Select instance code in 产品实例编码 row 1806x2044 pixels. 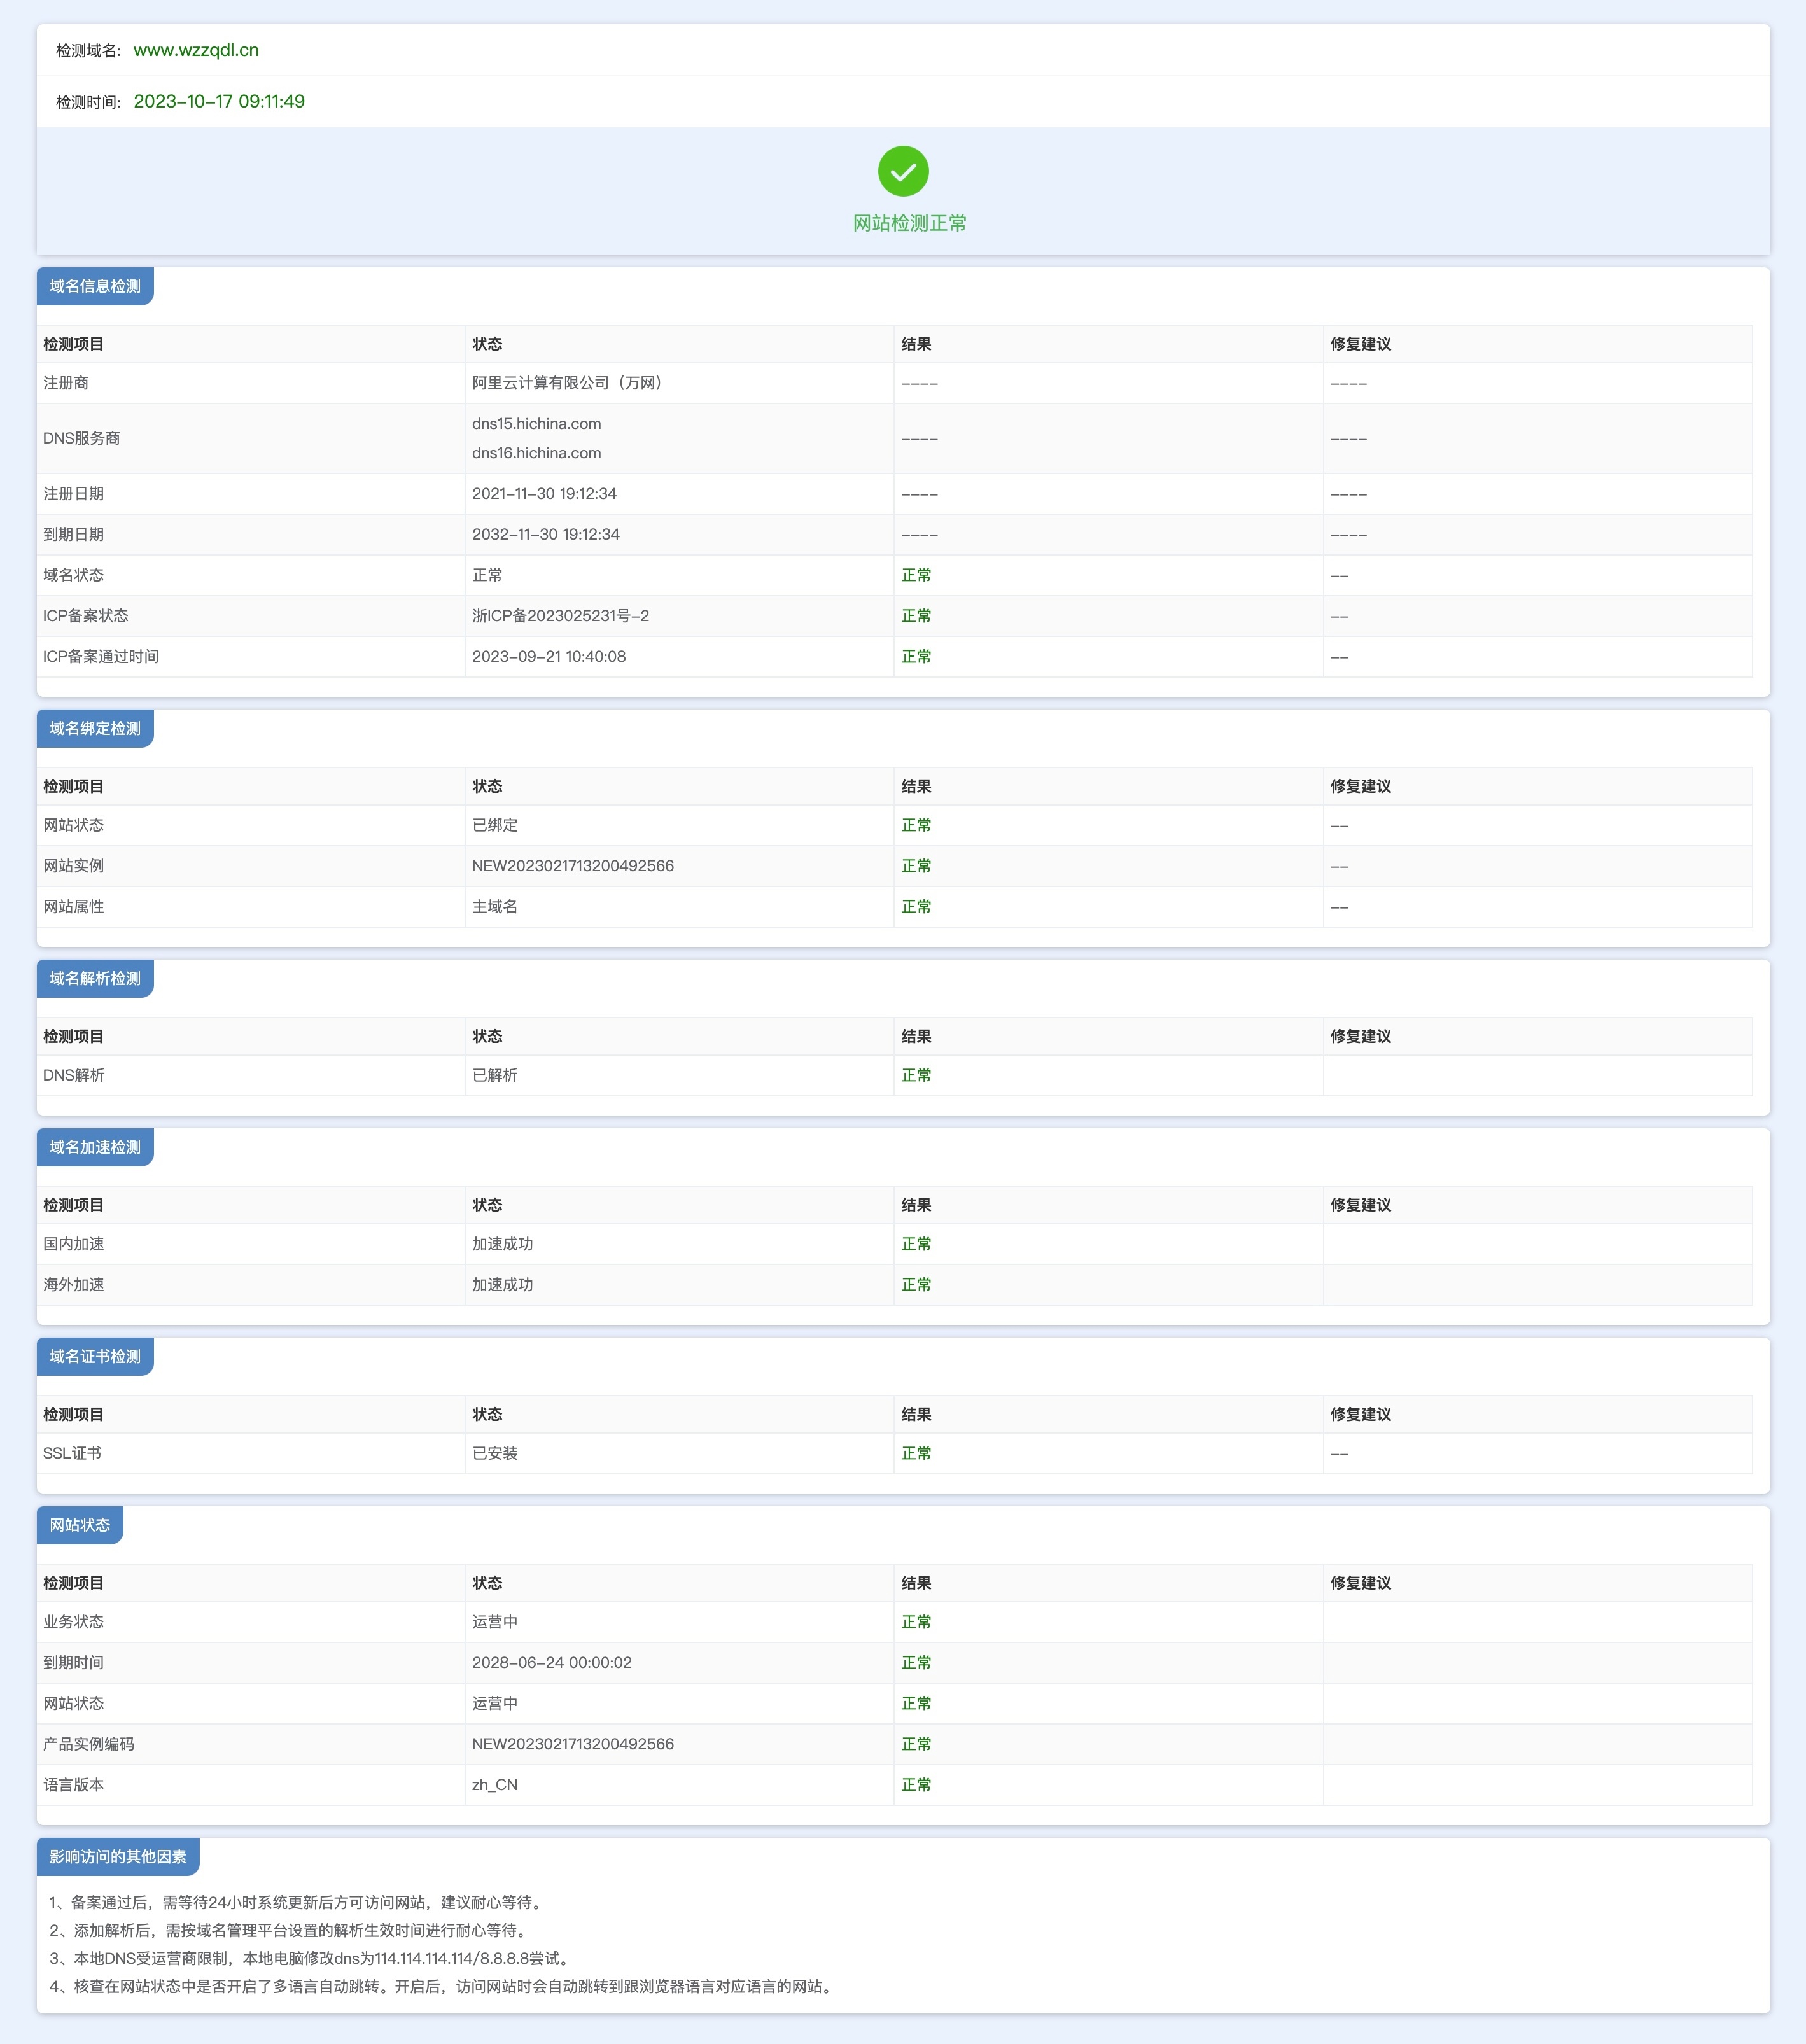[573, 1744]
